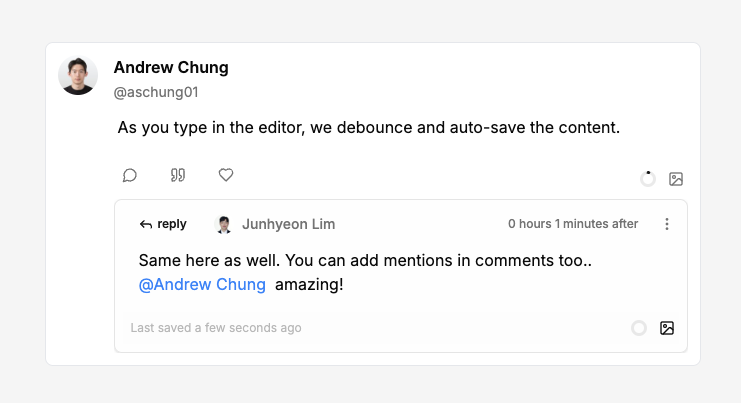Click the loading ring beside the post image icon
The width and height of the screenshot is (741, 403).
(x=648, y=179)
